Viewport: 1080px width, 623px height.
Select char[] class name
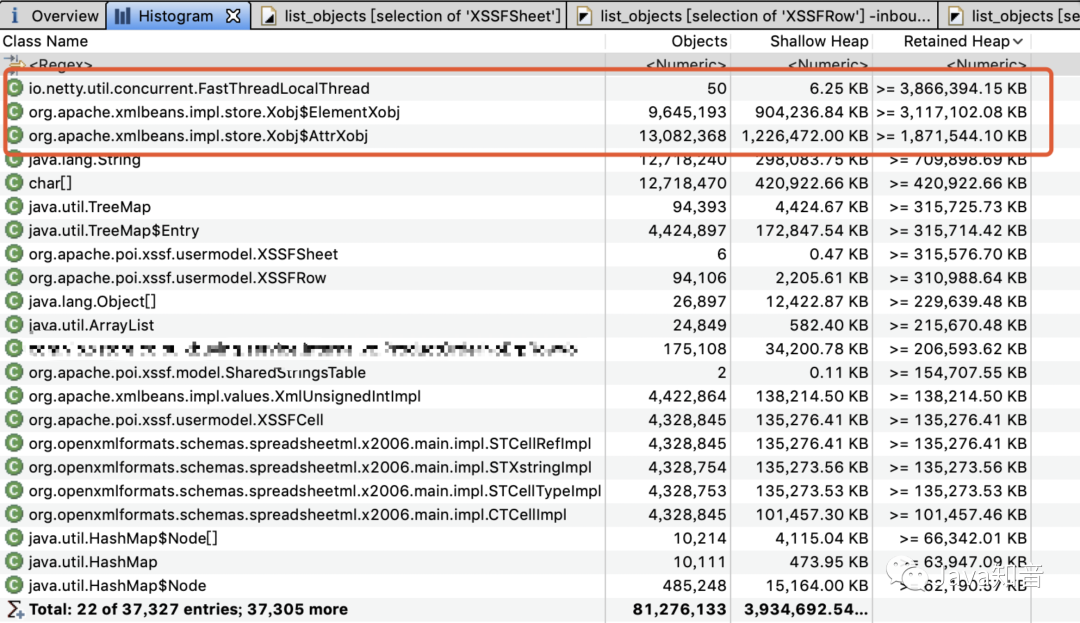coord(50,183)
